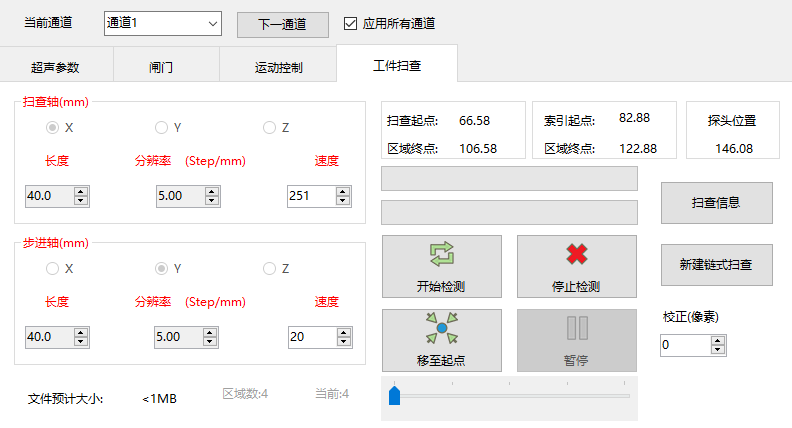Viewport: 792px width, 428px height.
Task: Click the 暂停 pause icon button
Action: [x=576, y=340]
